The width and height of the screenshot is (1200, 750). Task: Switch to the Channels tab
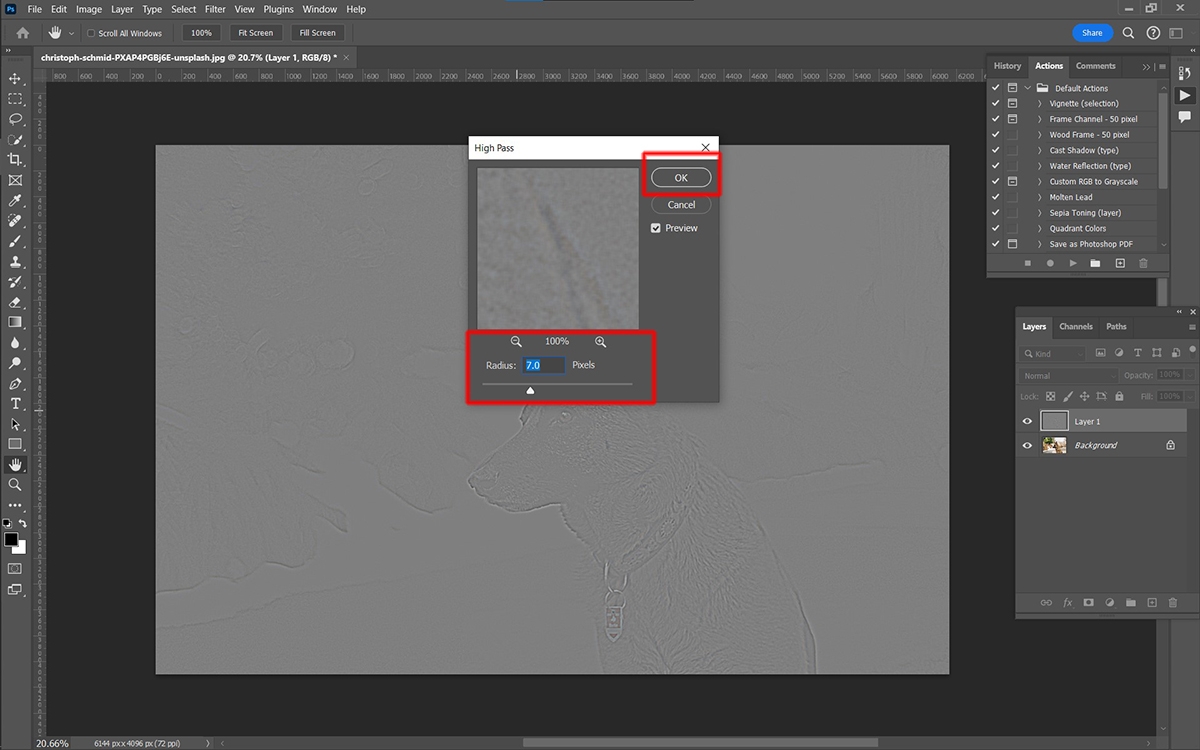(1076, 326)
